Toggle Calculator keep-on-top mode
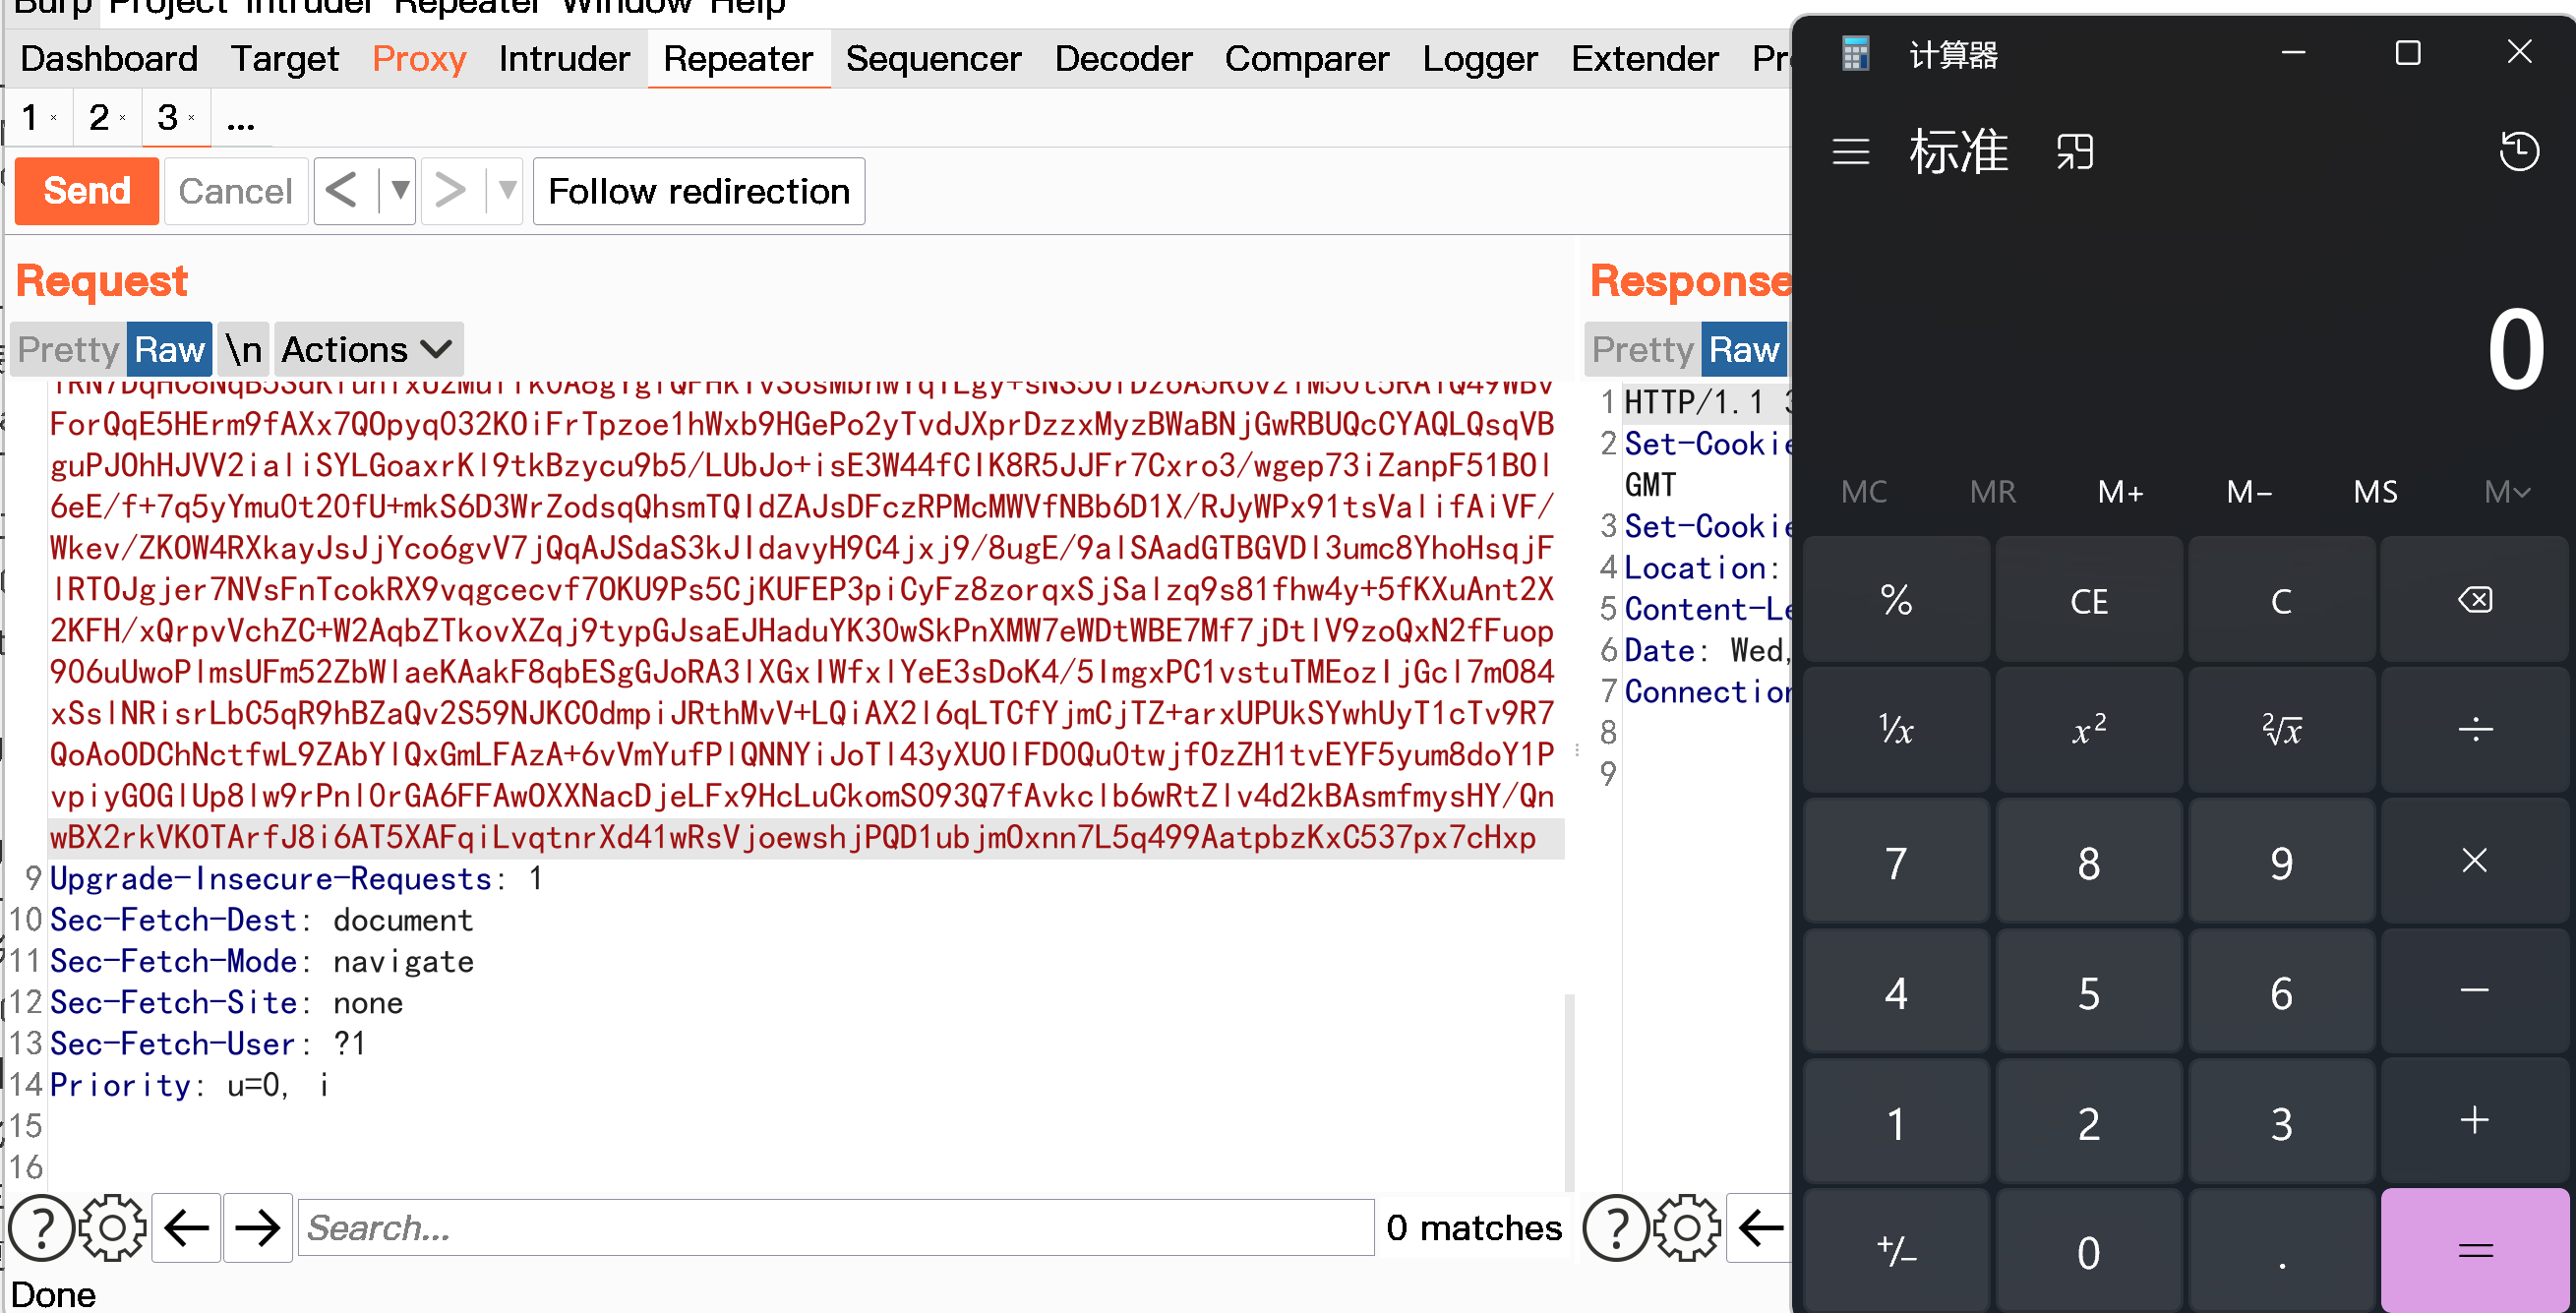Viewport: 2576px width, 1313px height. coord(2074,152)
